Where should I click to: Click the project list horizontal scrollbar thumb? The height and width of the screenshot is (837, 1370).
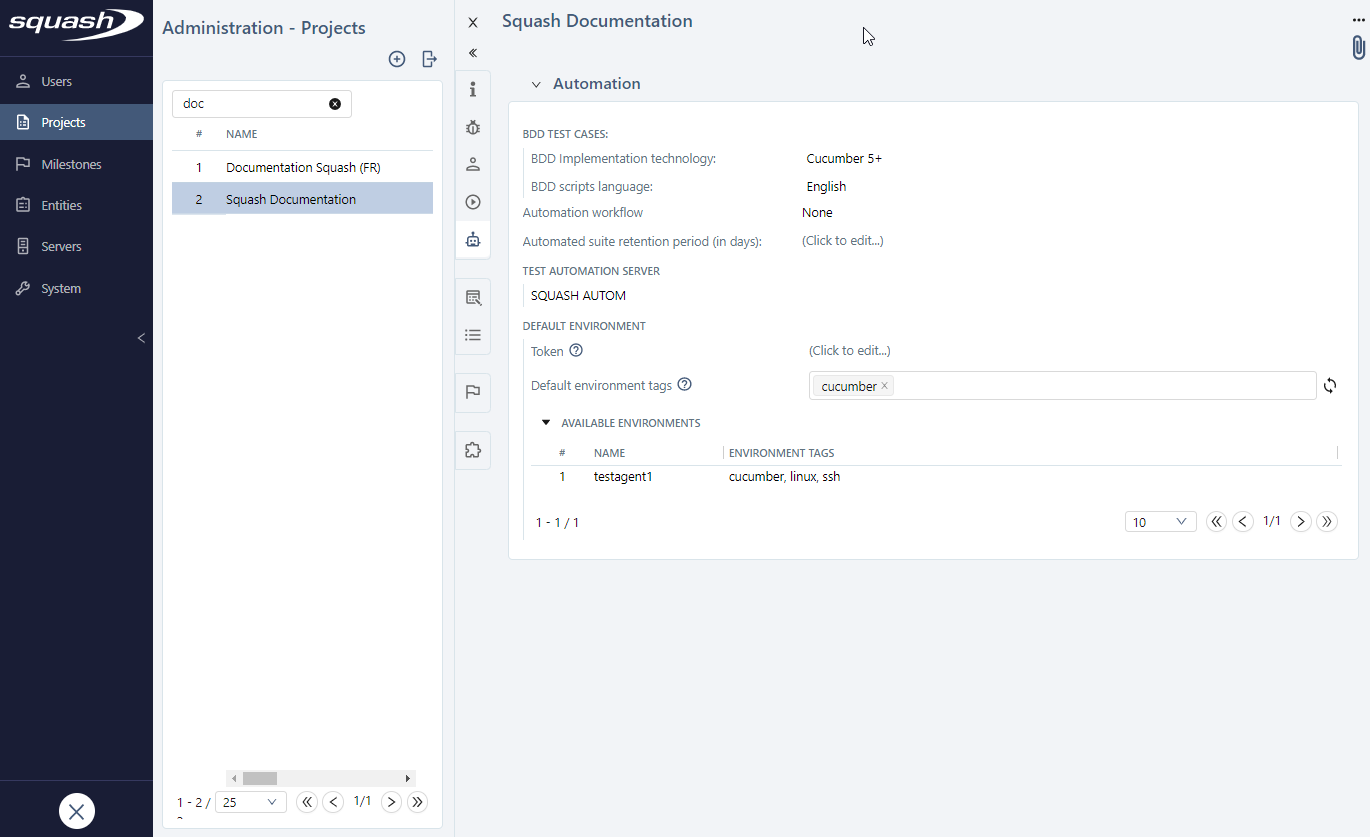click(260, 778)
